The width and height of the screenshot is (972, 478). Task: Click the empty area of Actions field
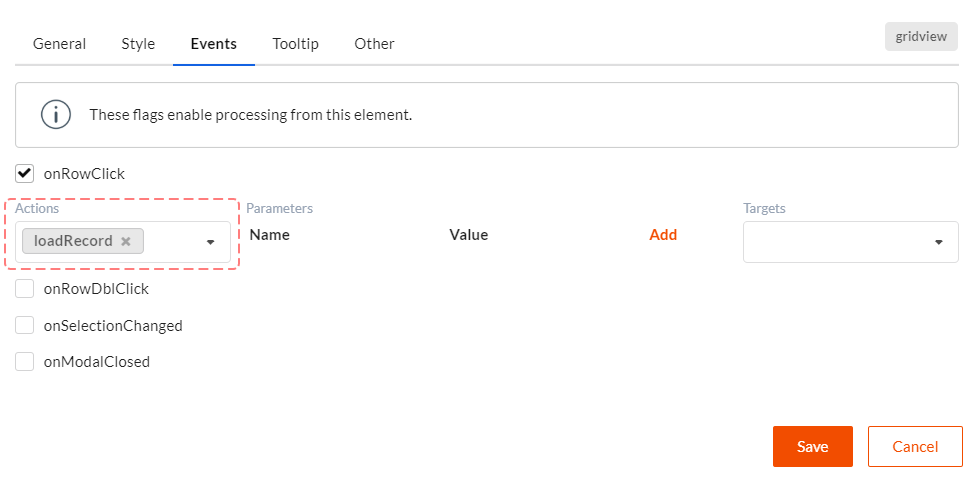pos(174,242)
